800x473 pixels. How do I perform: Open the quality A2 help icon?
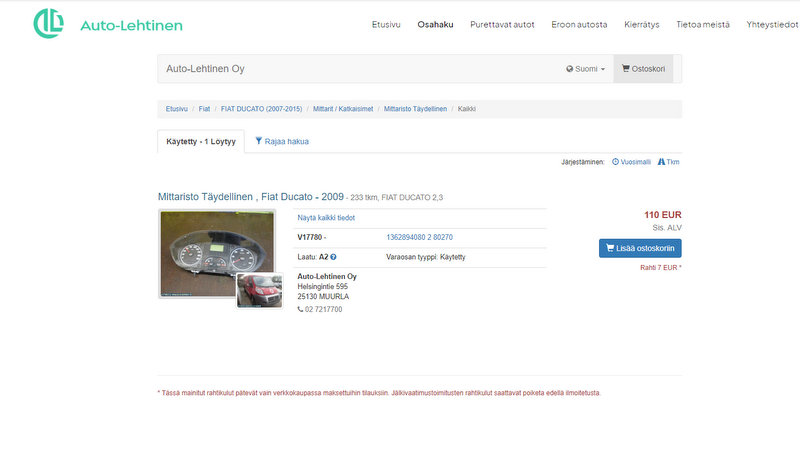coord(333,257)
